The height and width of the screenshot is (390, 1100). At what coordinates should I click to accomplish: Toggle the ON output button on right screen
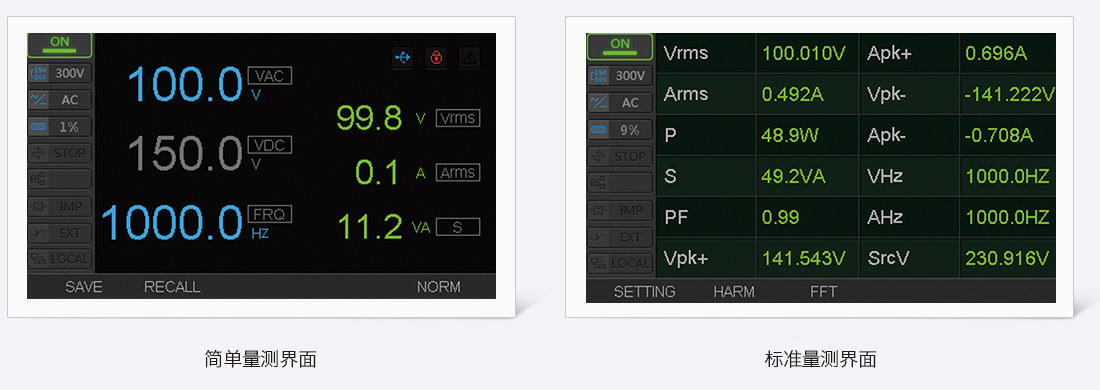point(620,46)
